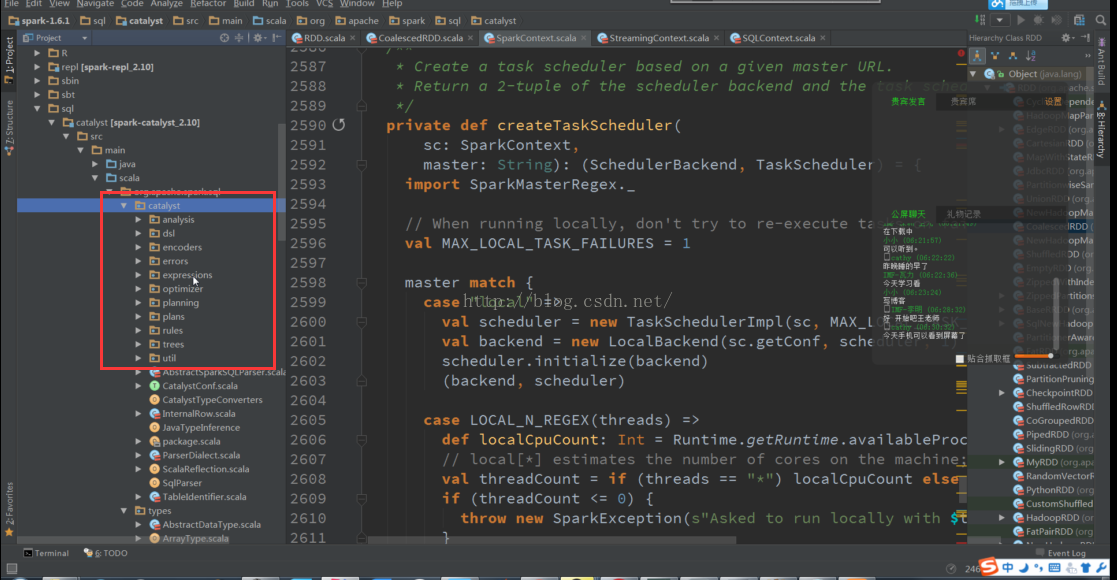Click the scroll-from-source target icon
This screenshot has width=1117, height=580.
point(224,38)
